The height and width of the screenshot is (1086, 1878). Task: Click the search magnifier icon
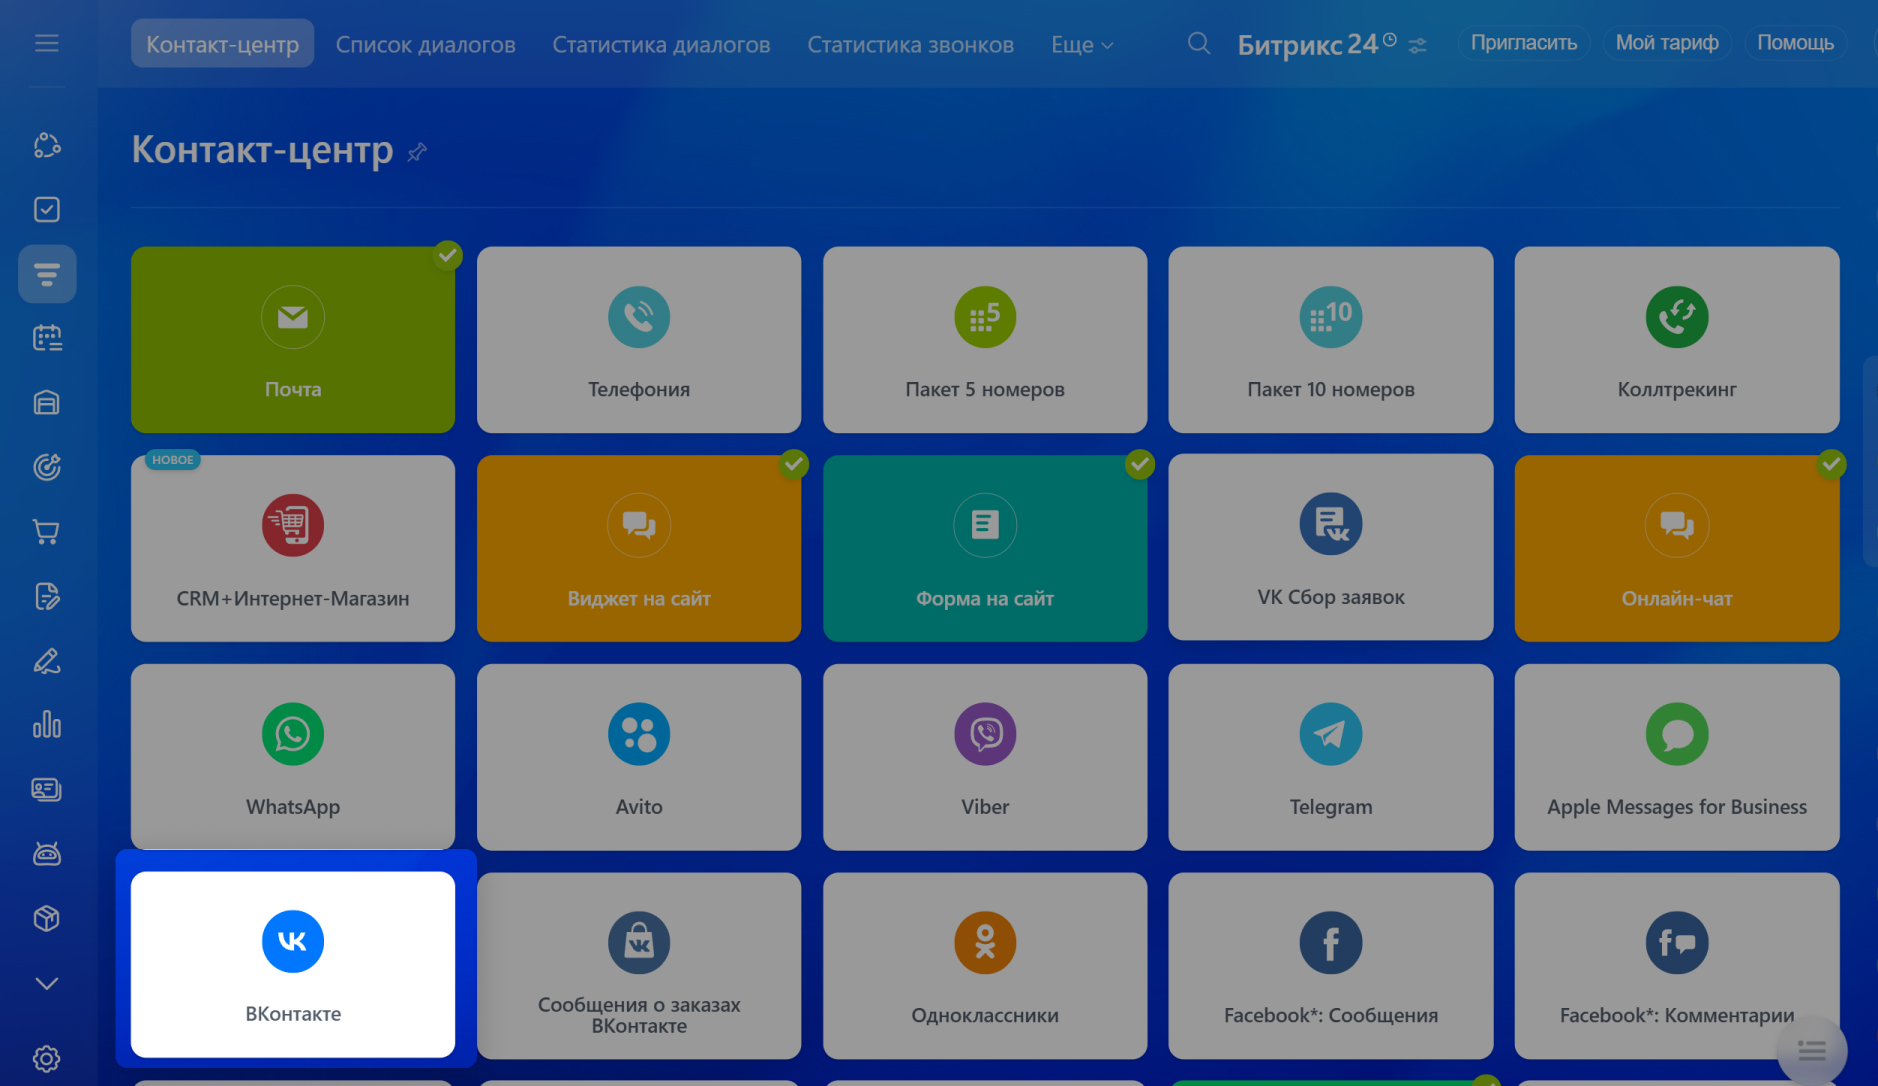tap(1198, 44)
